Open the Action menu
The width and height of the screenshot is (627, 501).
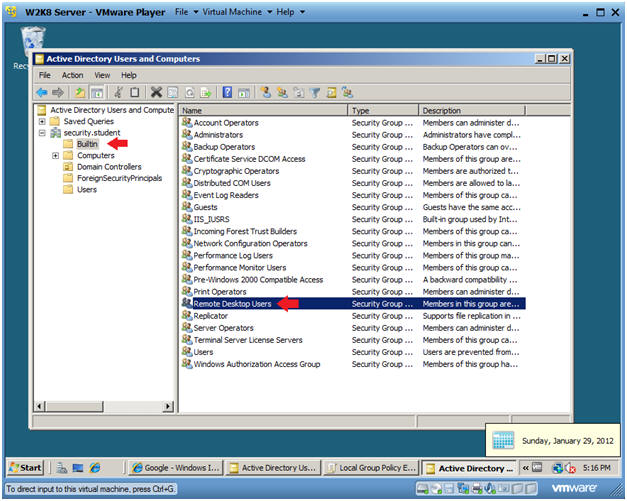tap(72, 75)
